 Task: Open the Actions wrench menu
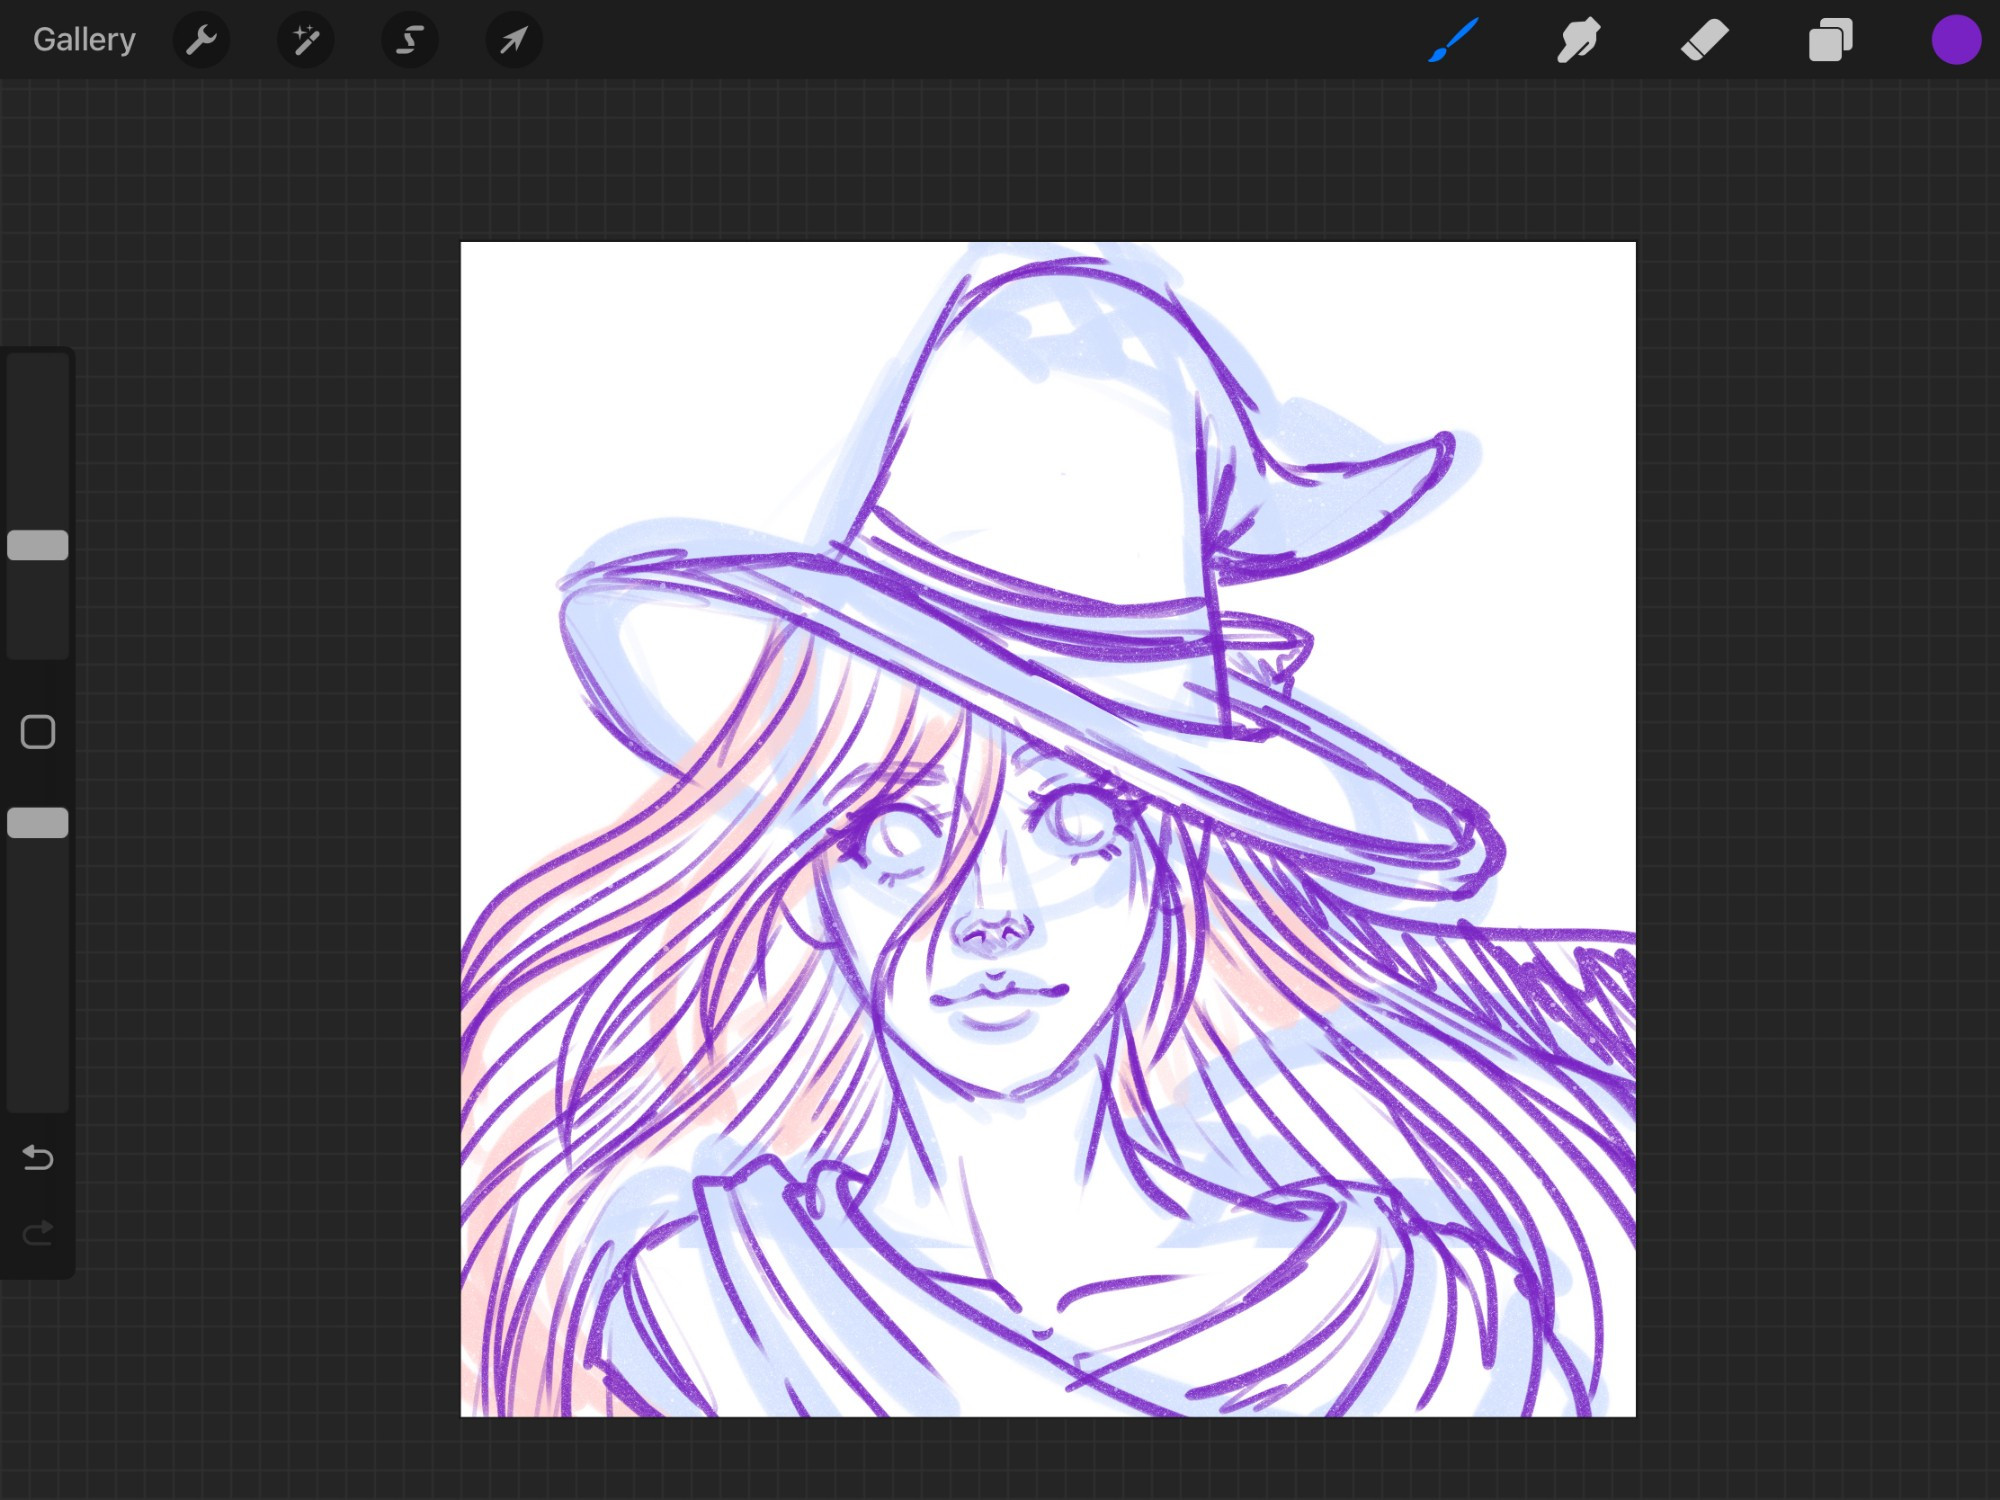click(202, 40)
